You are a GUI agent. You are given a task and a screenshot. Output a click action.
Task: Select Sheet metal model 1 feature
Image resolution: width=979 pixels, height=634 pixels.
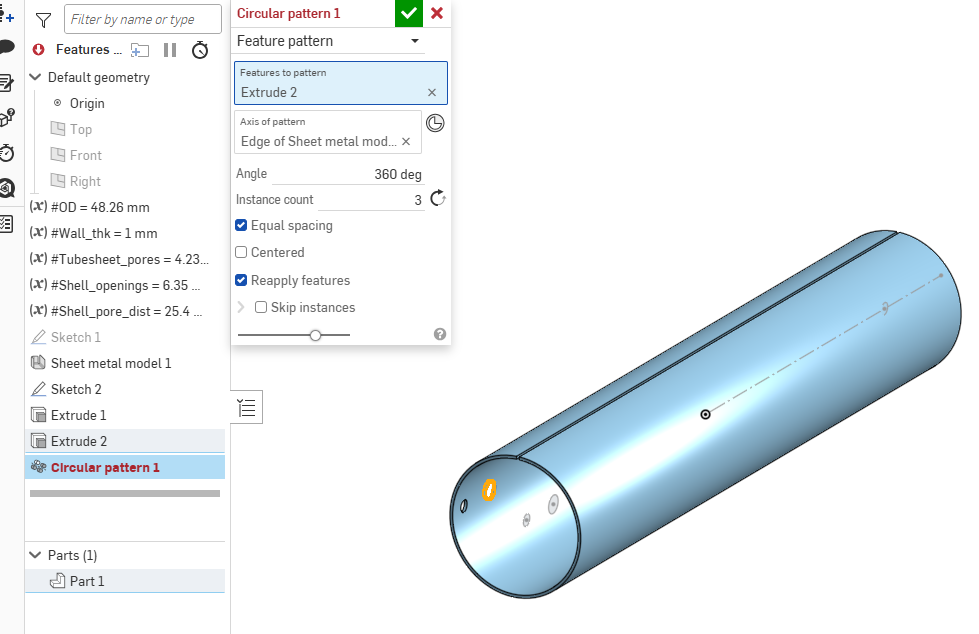(x=111, y=363)
